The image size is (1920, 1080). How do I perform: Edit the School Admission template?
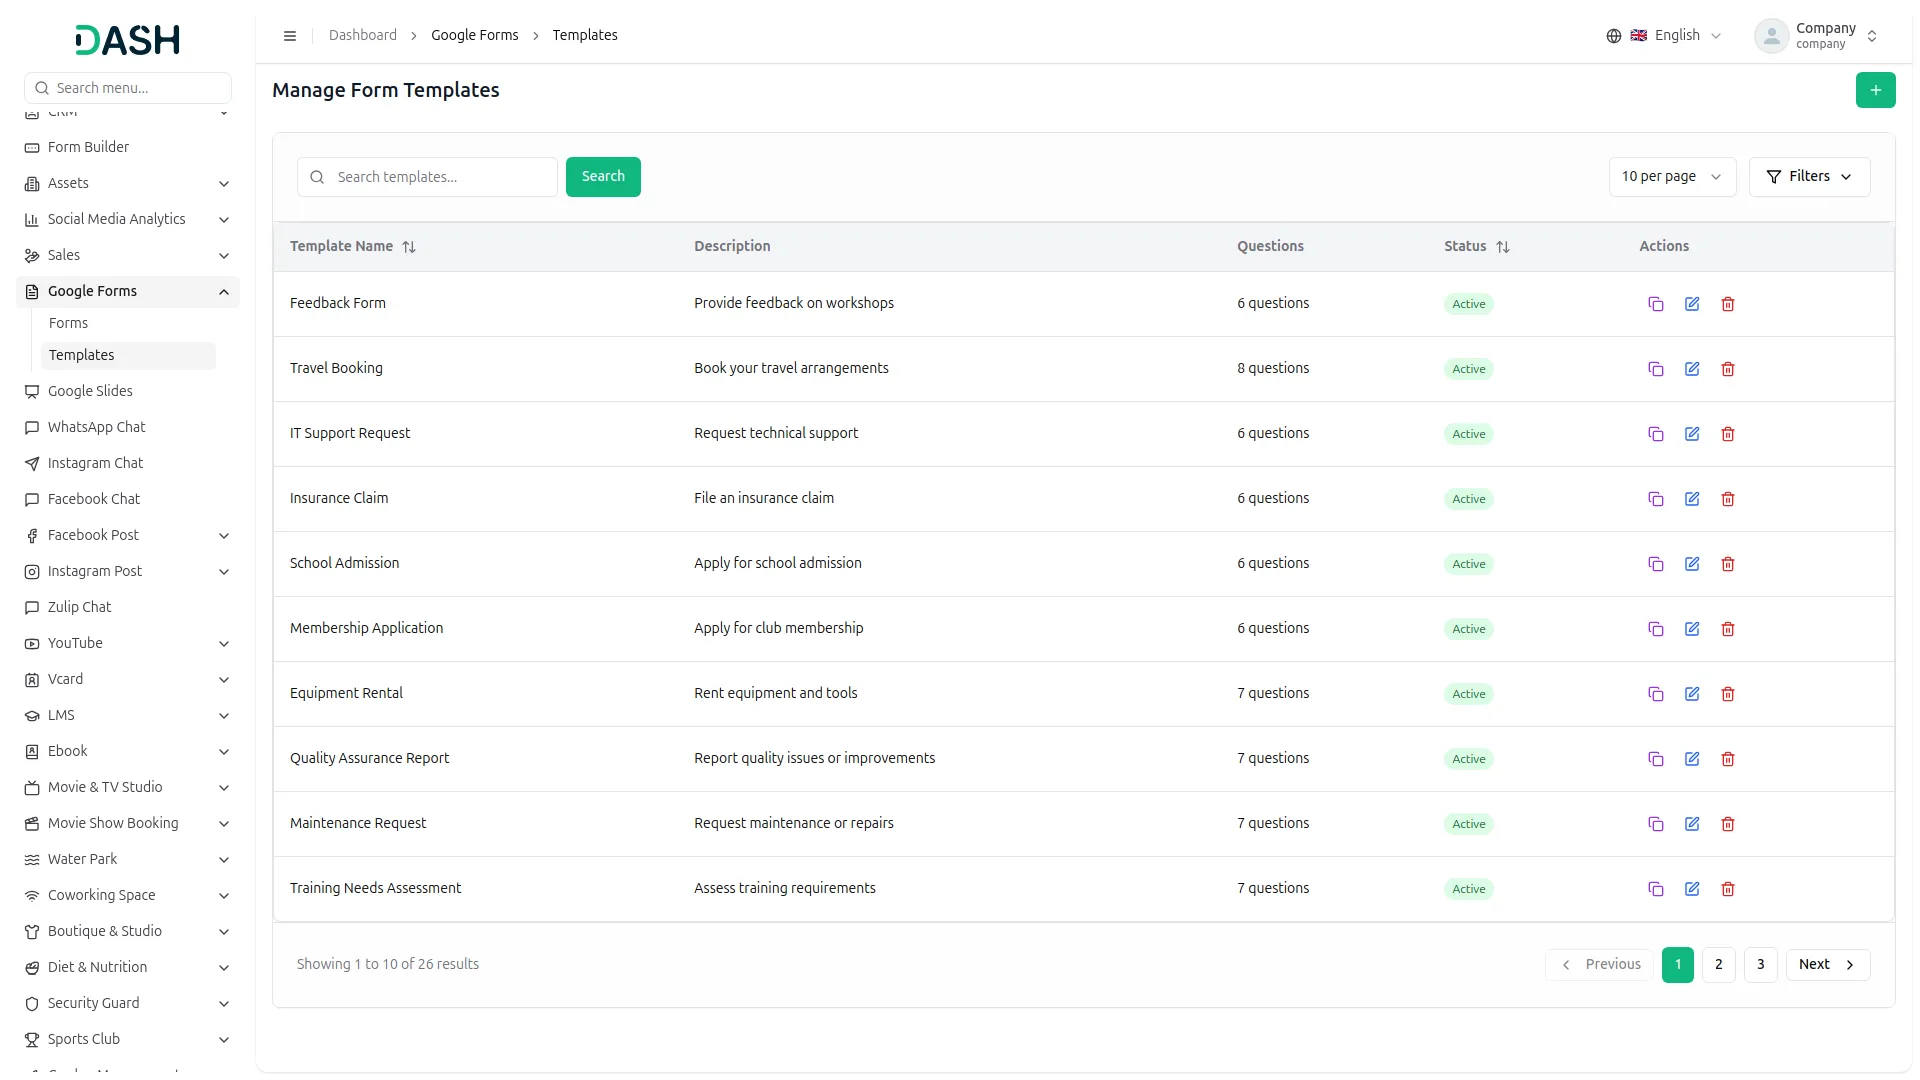click(x=1692, y=564)
